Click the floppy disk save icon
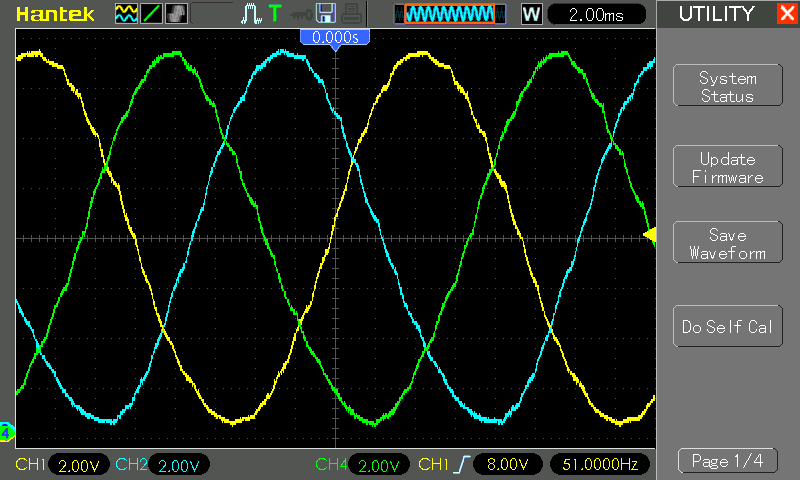 click(x=326, y=13)
